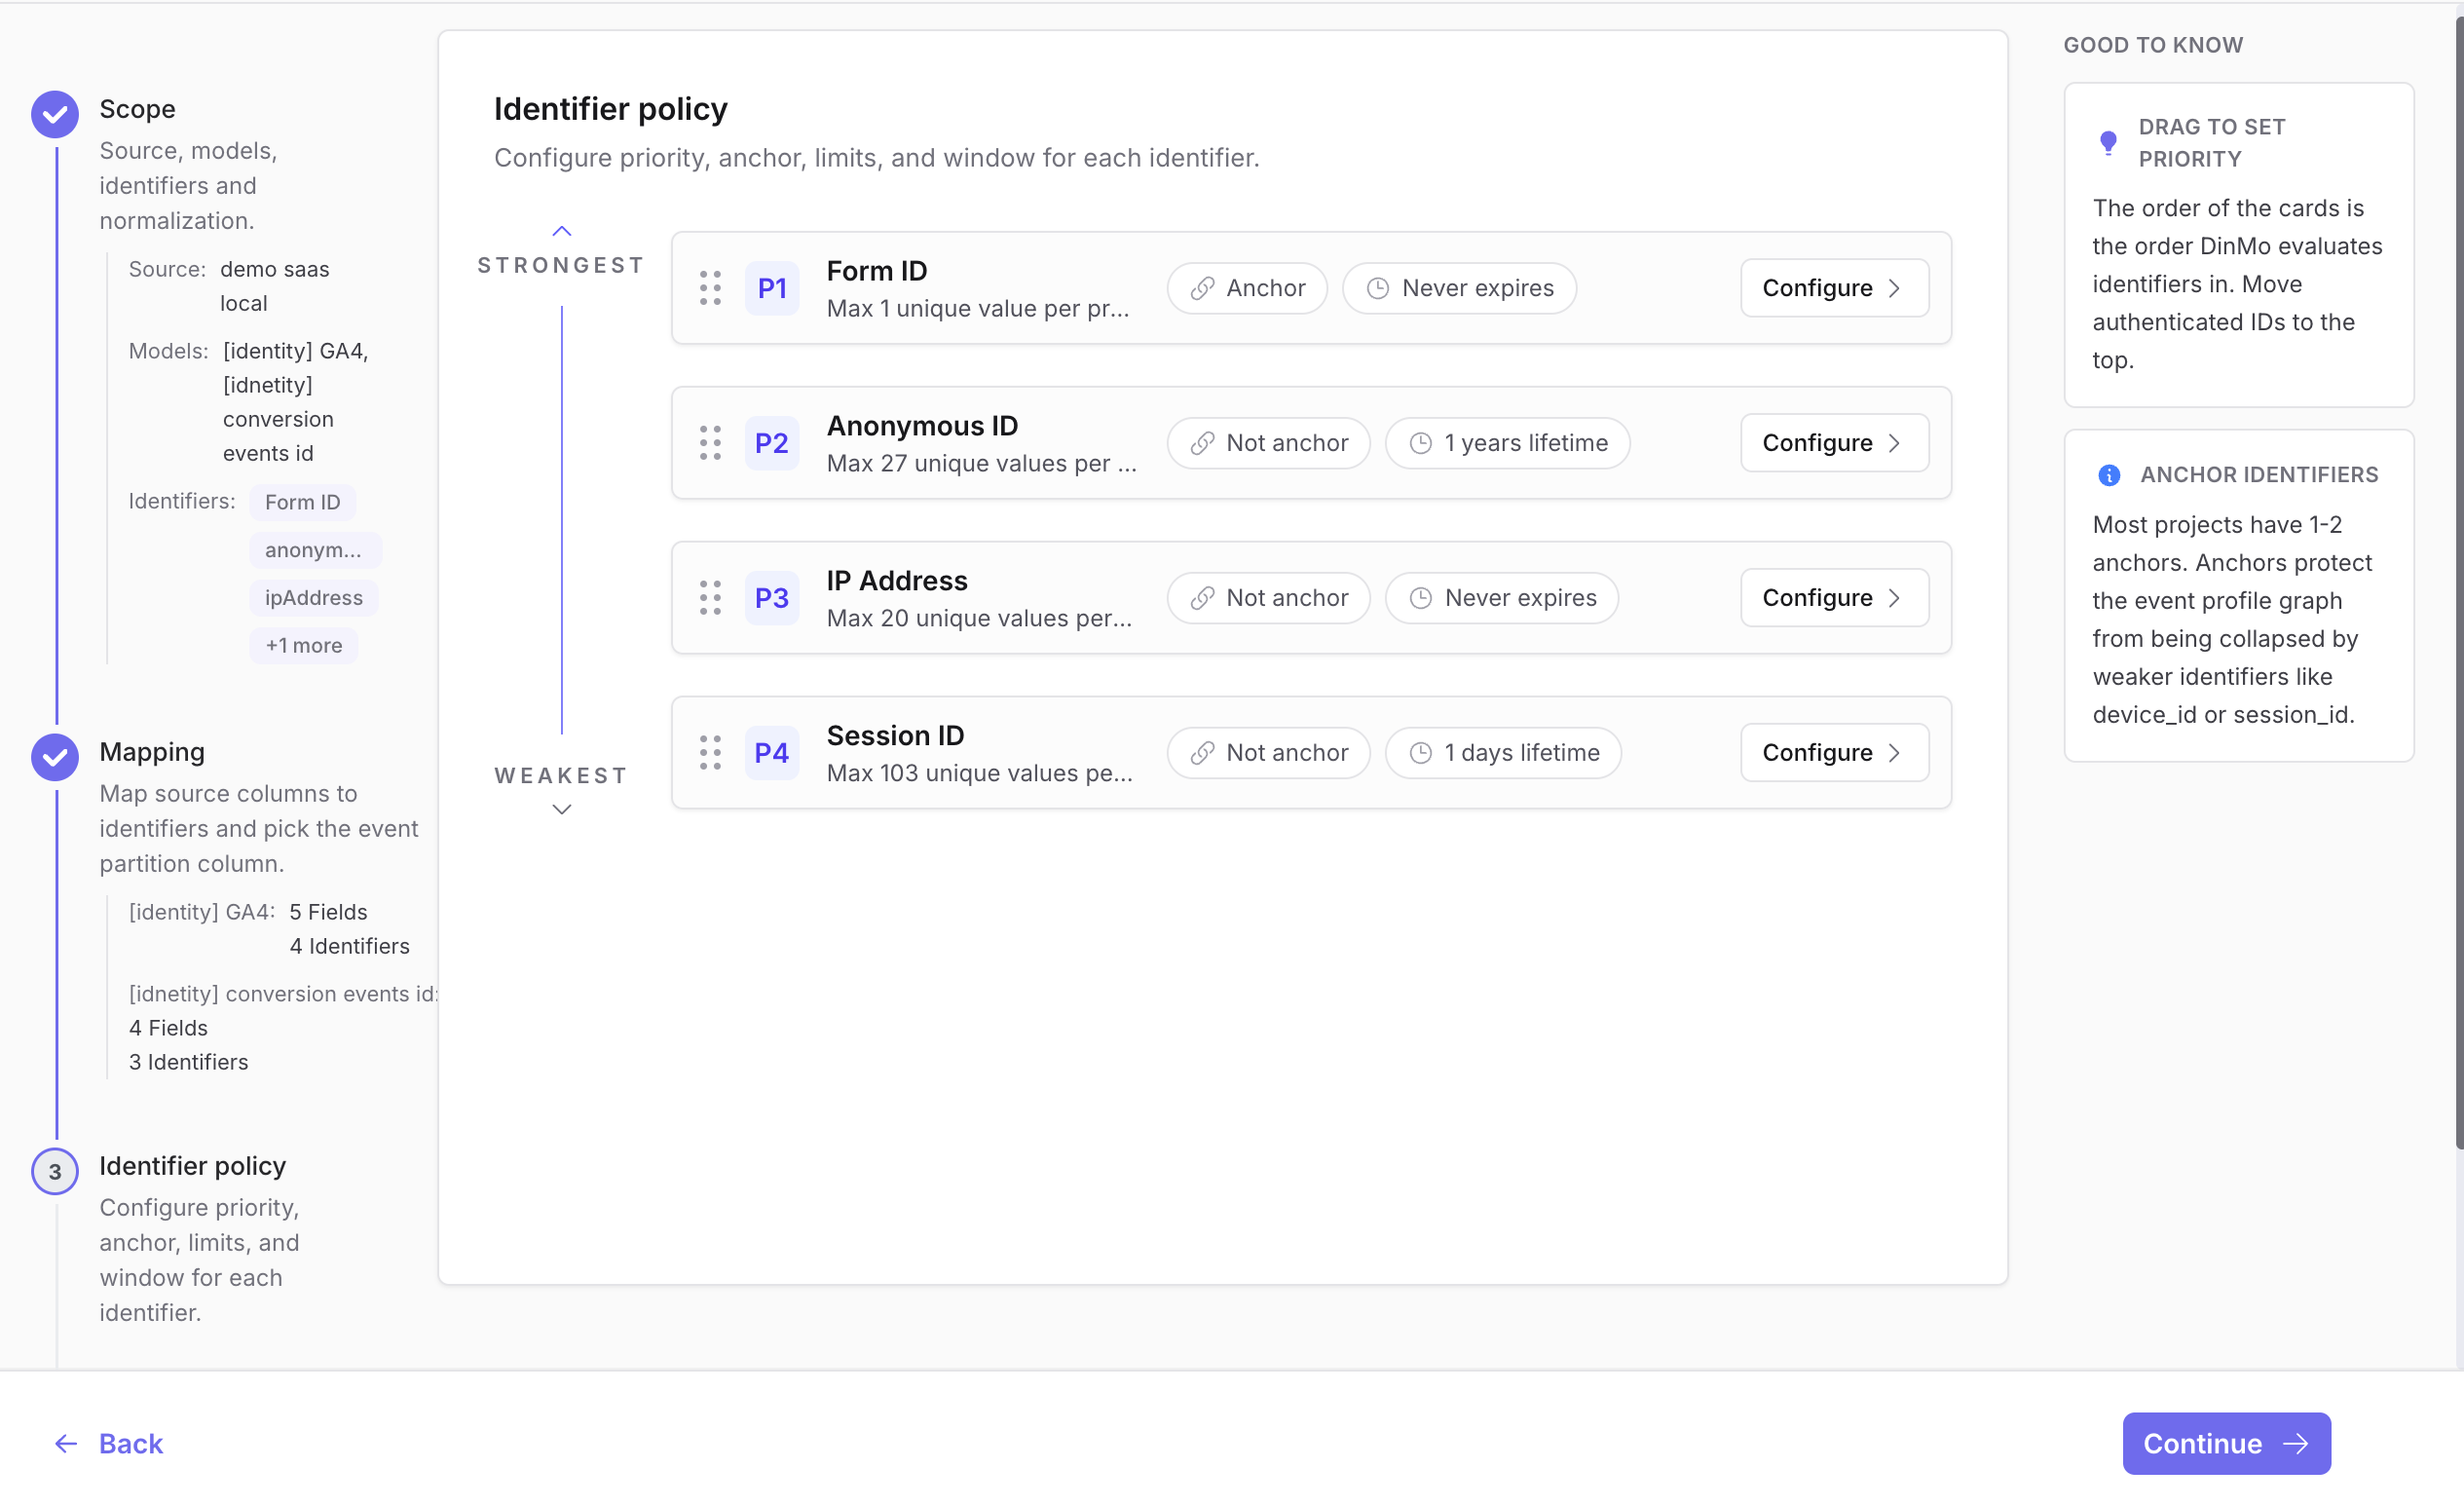Click the vertical scrollbar on the right edge
This screenshot has width=2464, height=1506.
click(2458, 580)
